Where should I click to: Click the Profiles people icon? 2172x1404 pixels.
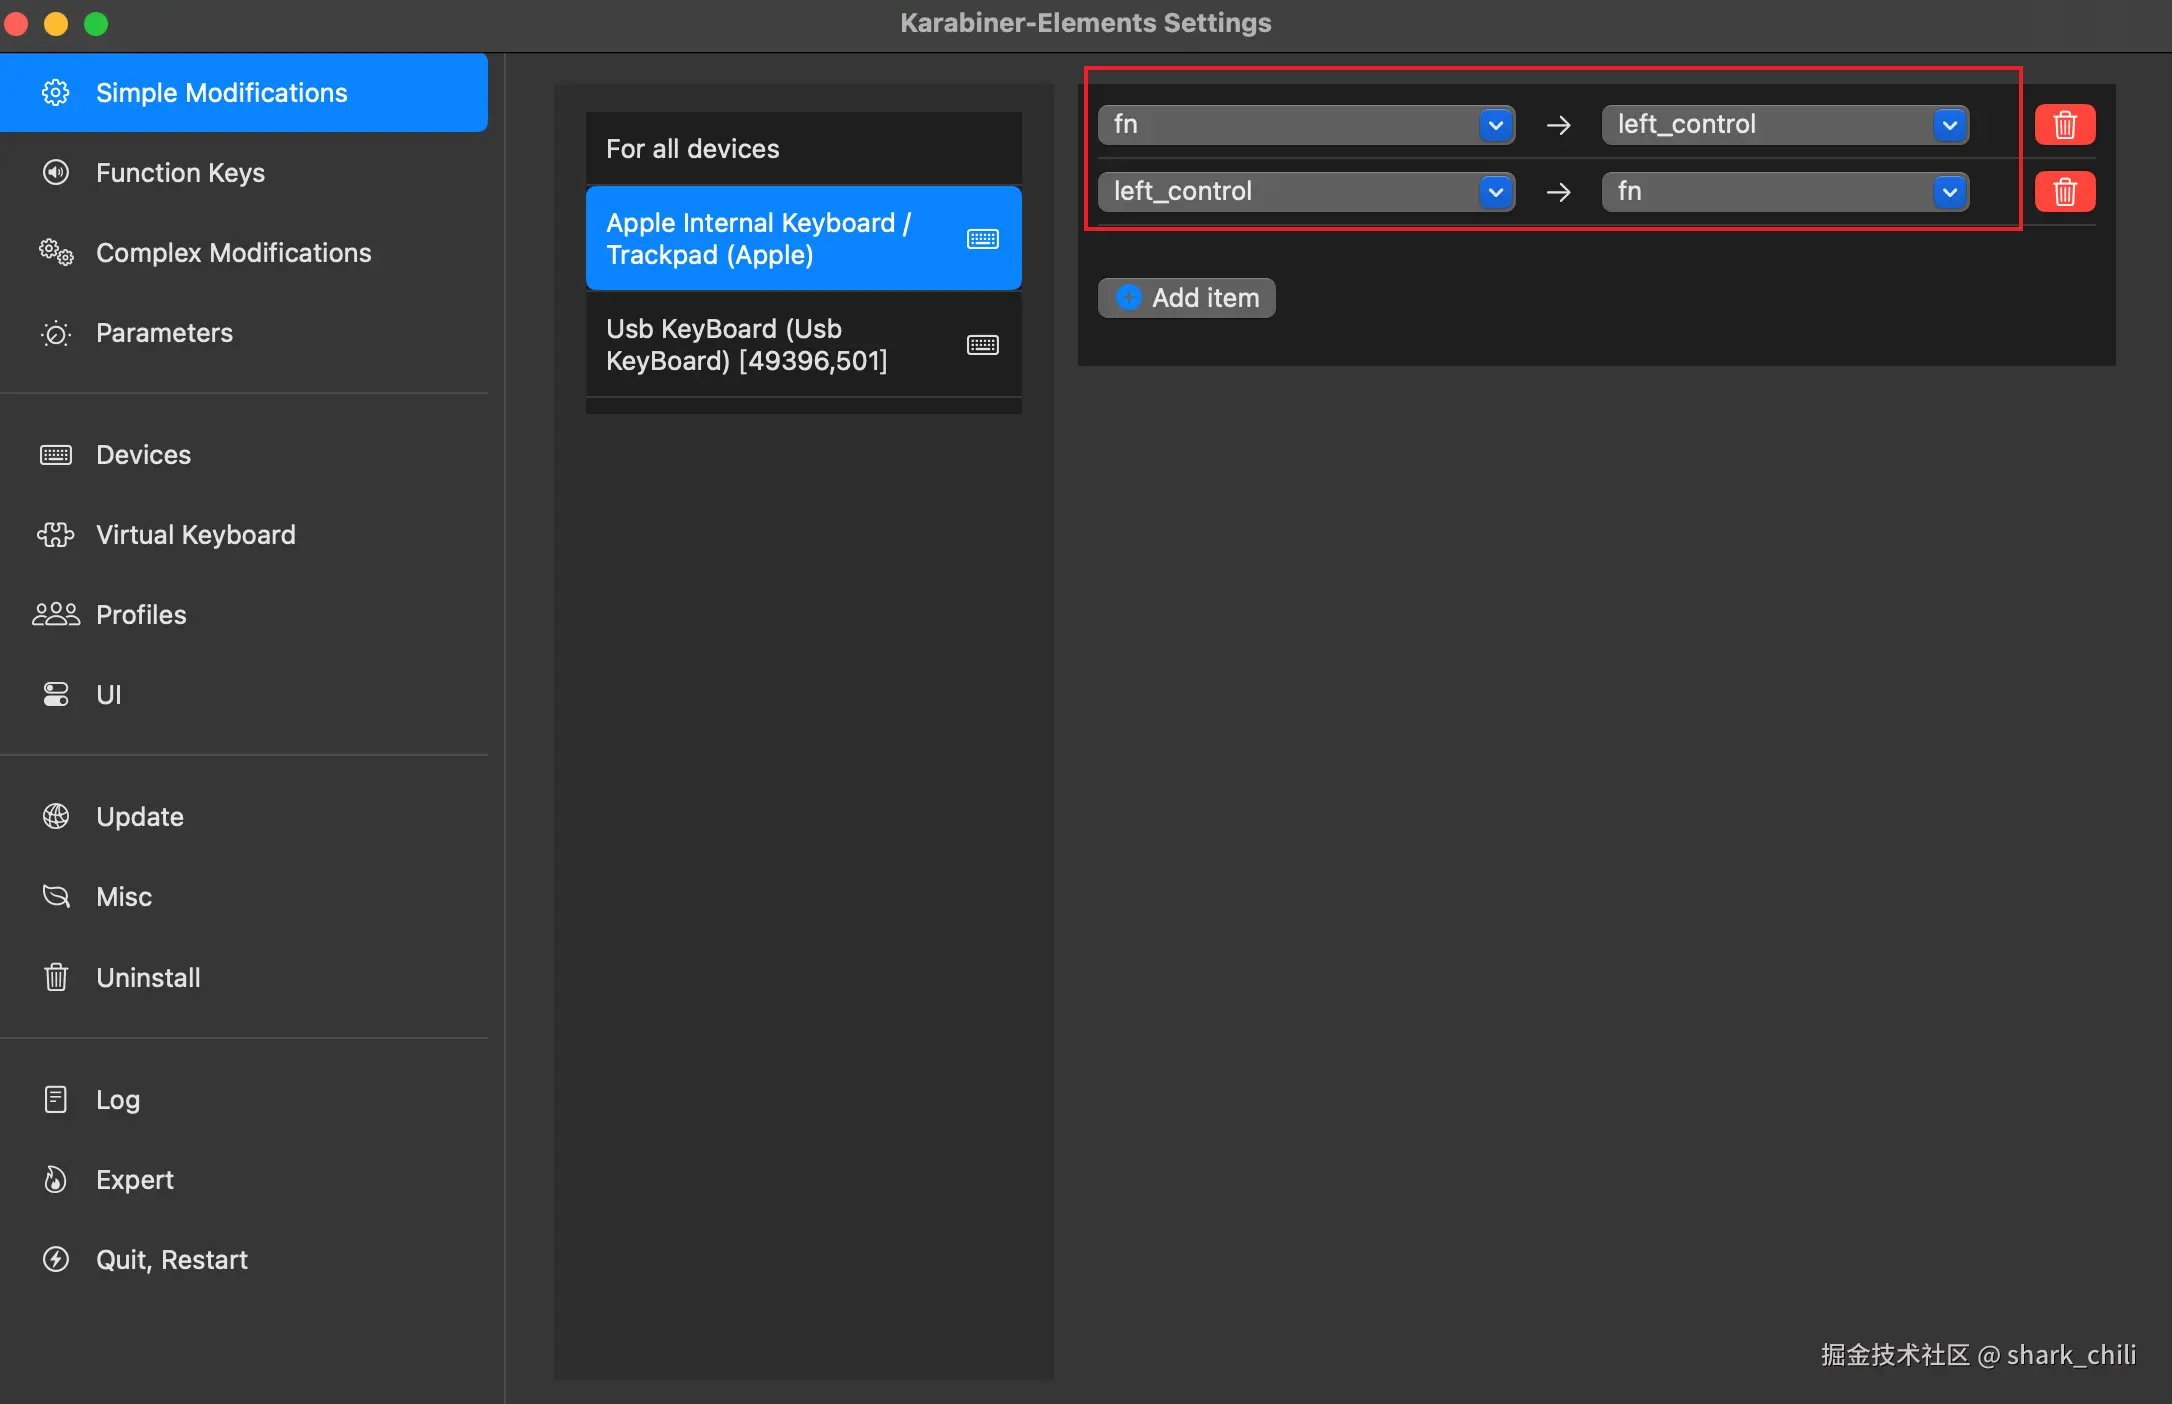(x=56, y=614)
